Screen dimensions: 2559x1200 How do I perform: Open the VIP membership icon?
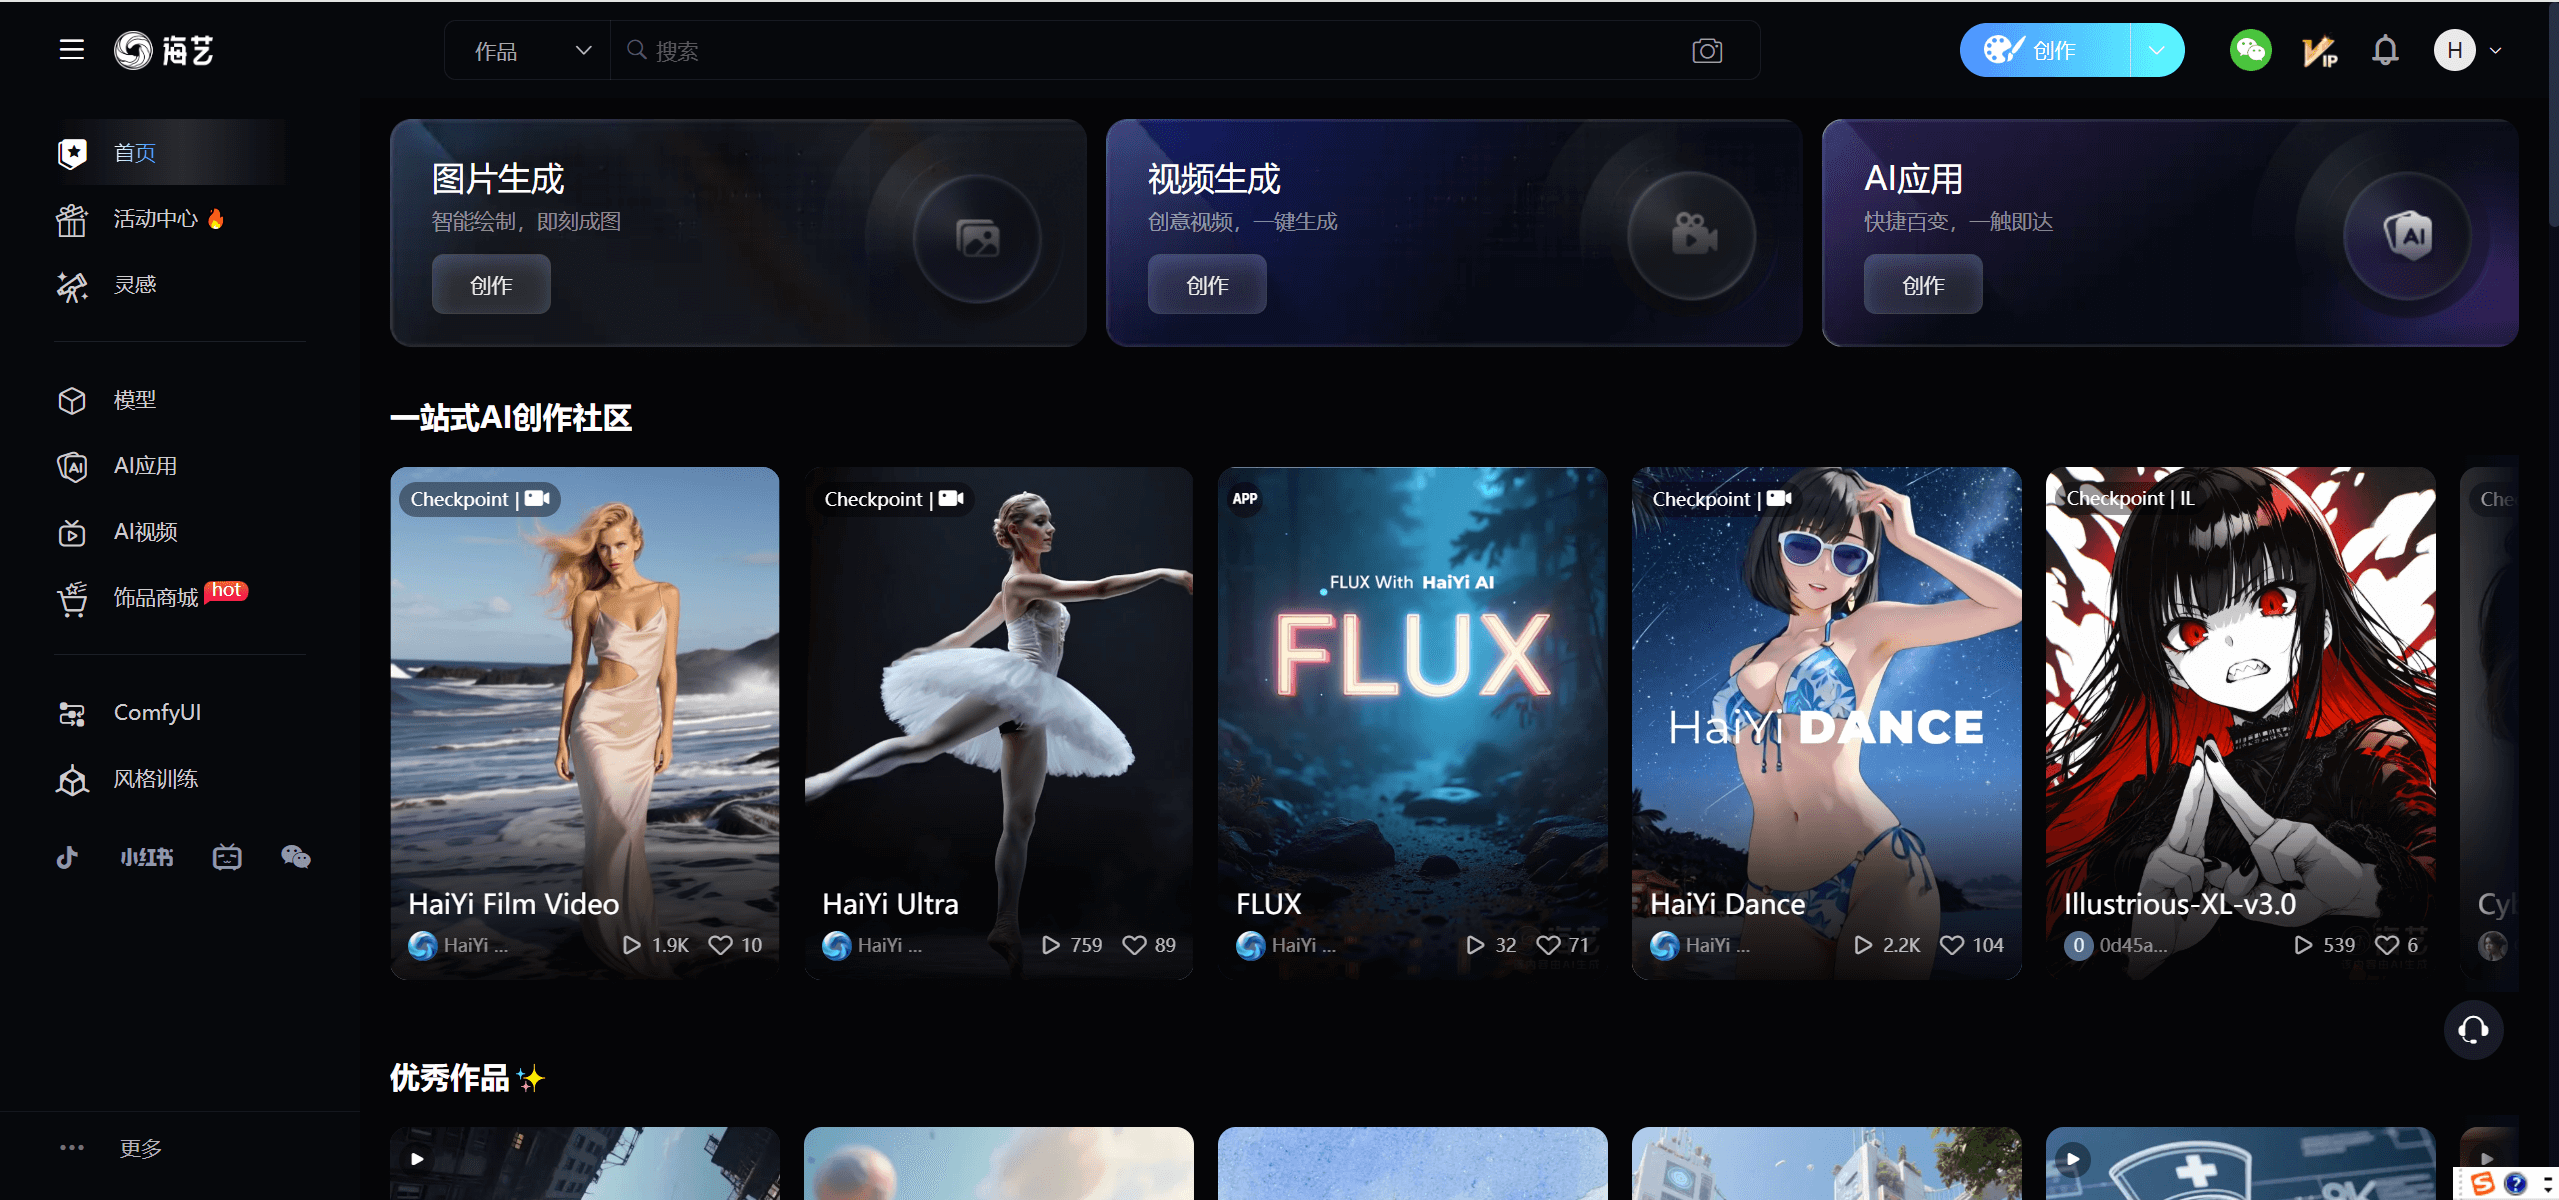point(2319,51)
